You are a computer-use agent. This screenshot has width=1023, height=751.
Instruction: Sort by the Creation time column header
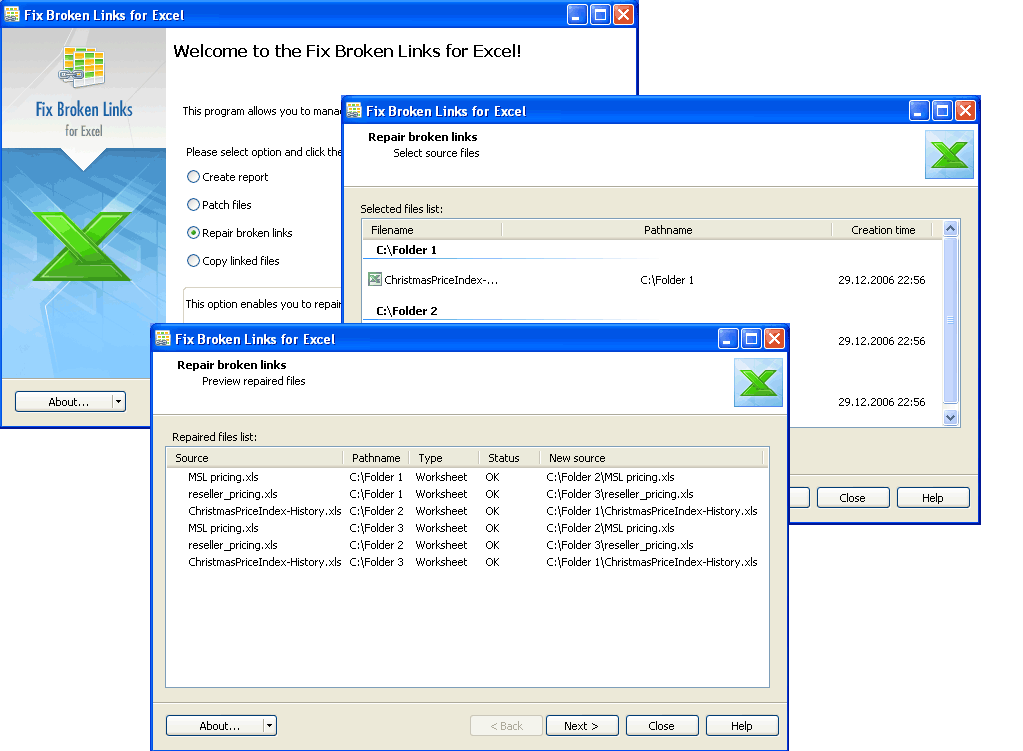point(883,230)
